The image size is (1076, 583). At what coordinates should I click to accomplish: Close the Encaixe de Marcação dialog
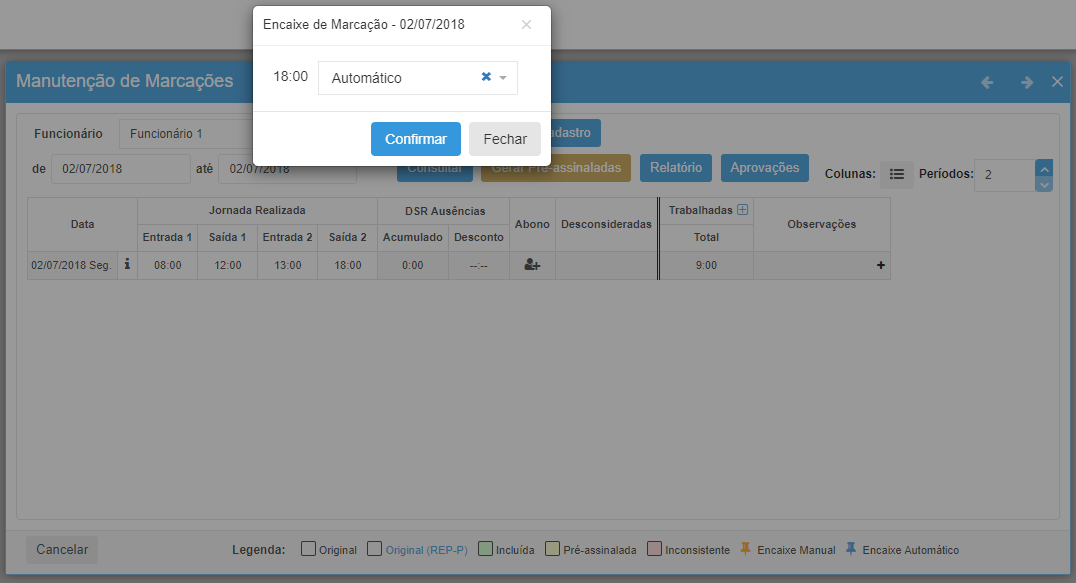pos(526,24)
